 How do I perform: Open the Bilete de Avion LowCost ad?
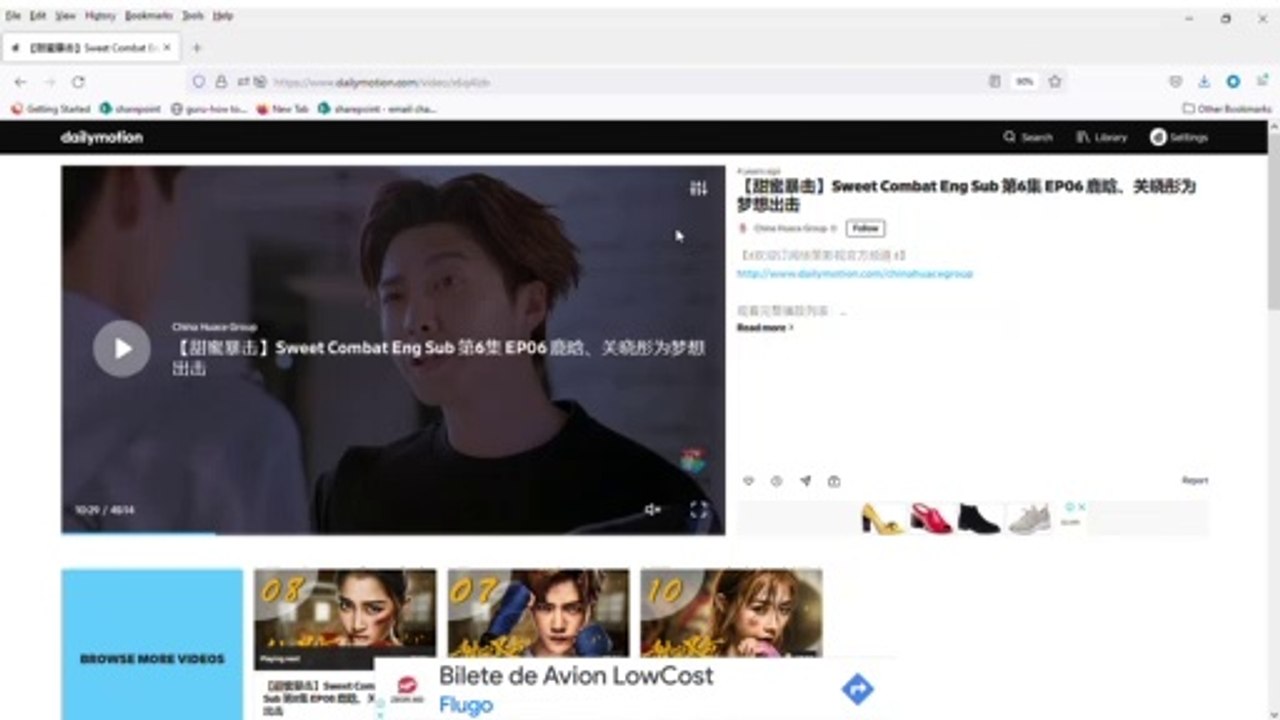pos(576,676)
